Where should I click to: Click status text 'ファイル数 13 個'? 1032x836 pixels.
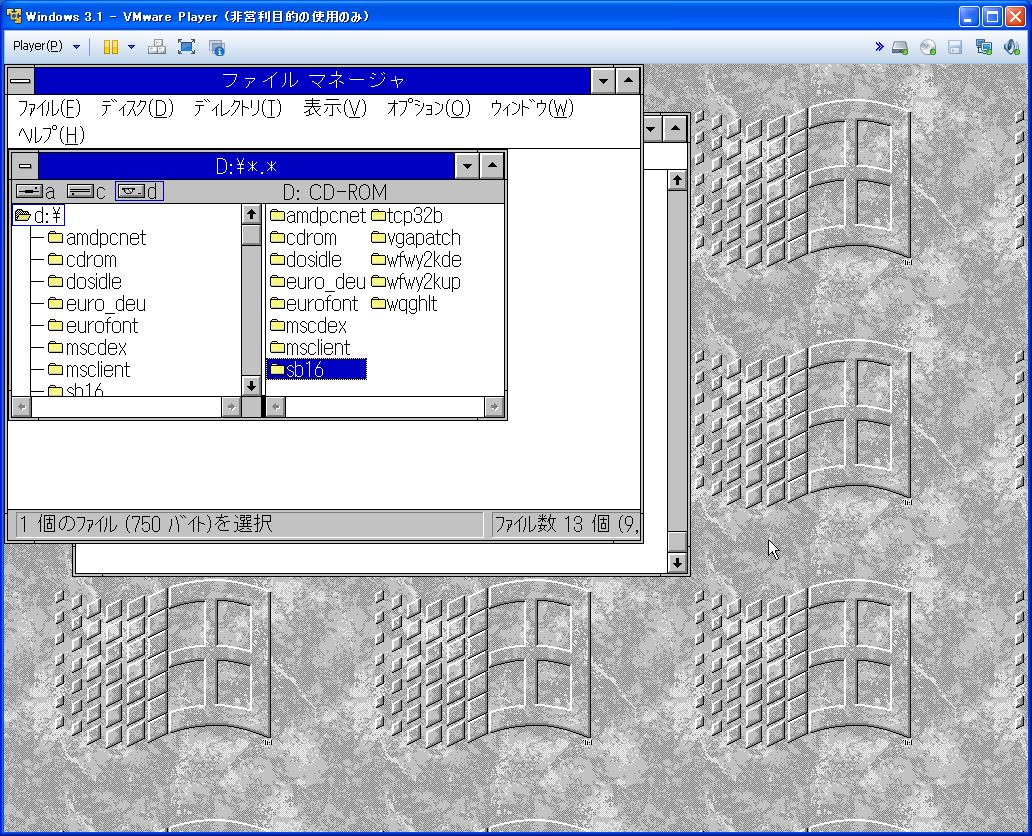[x=552, y=524]
